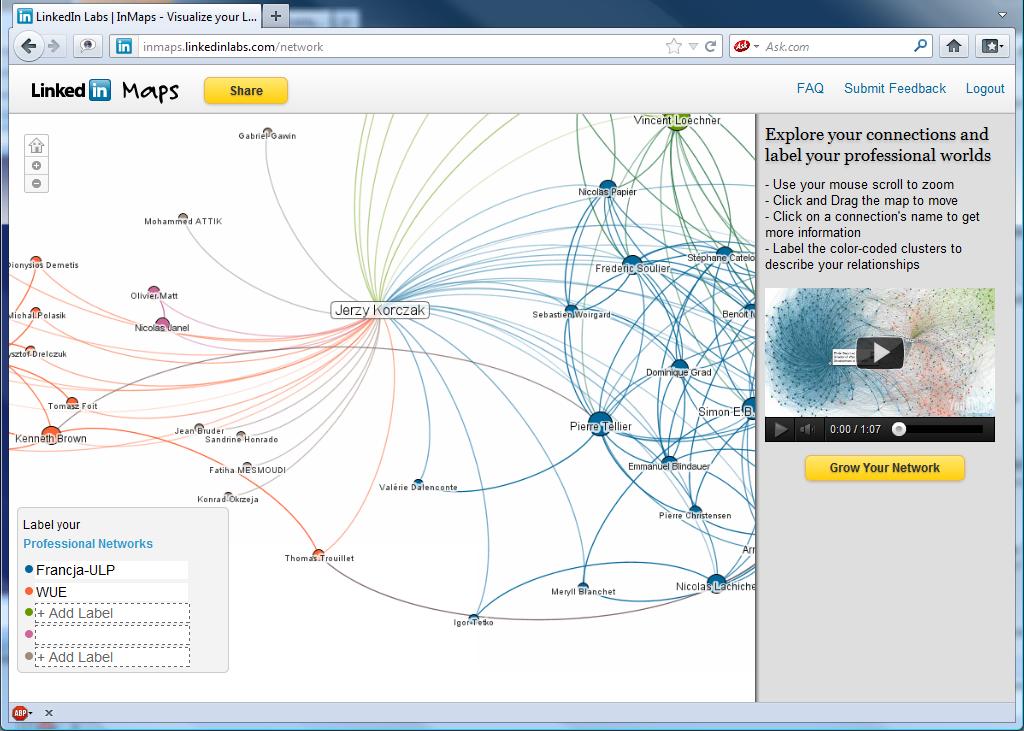Open the bookmarks menu button
Screen dimensions: 1024x731
(x=992, y=46)
